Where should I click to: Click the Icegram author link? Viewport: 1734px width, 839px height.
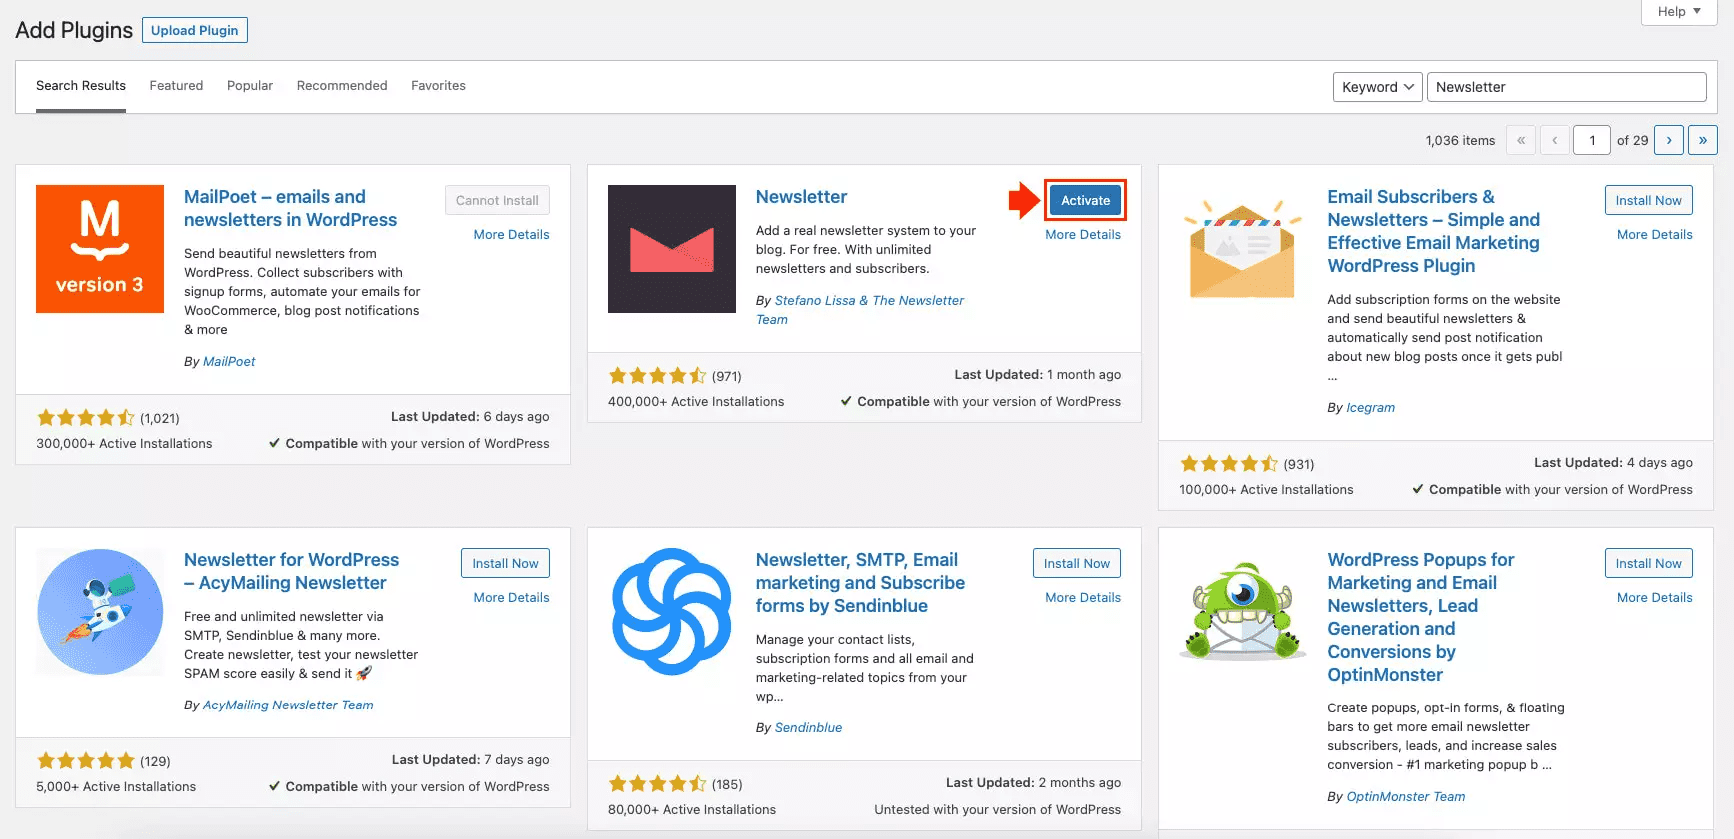click(1370, 407)
